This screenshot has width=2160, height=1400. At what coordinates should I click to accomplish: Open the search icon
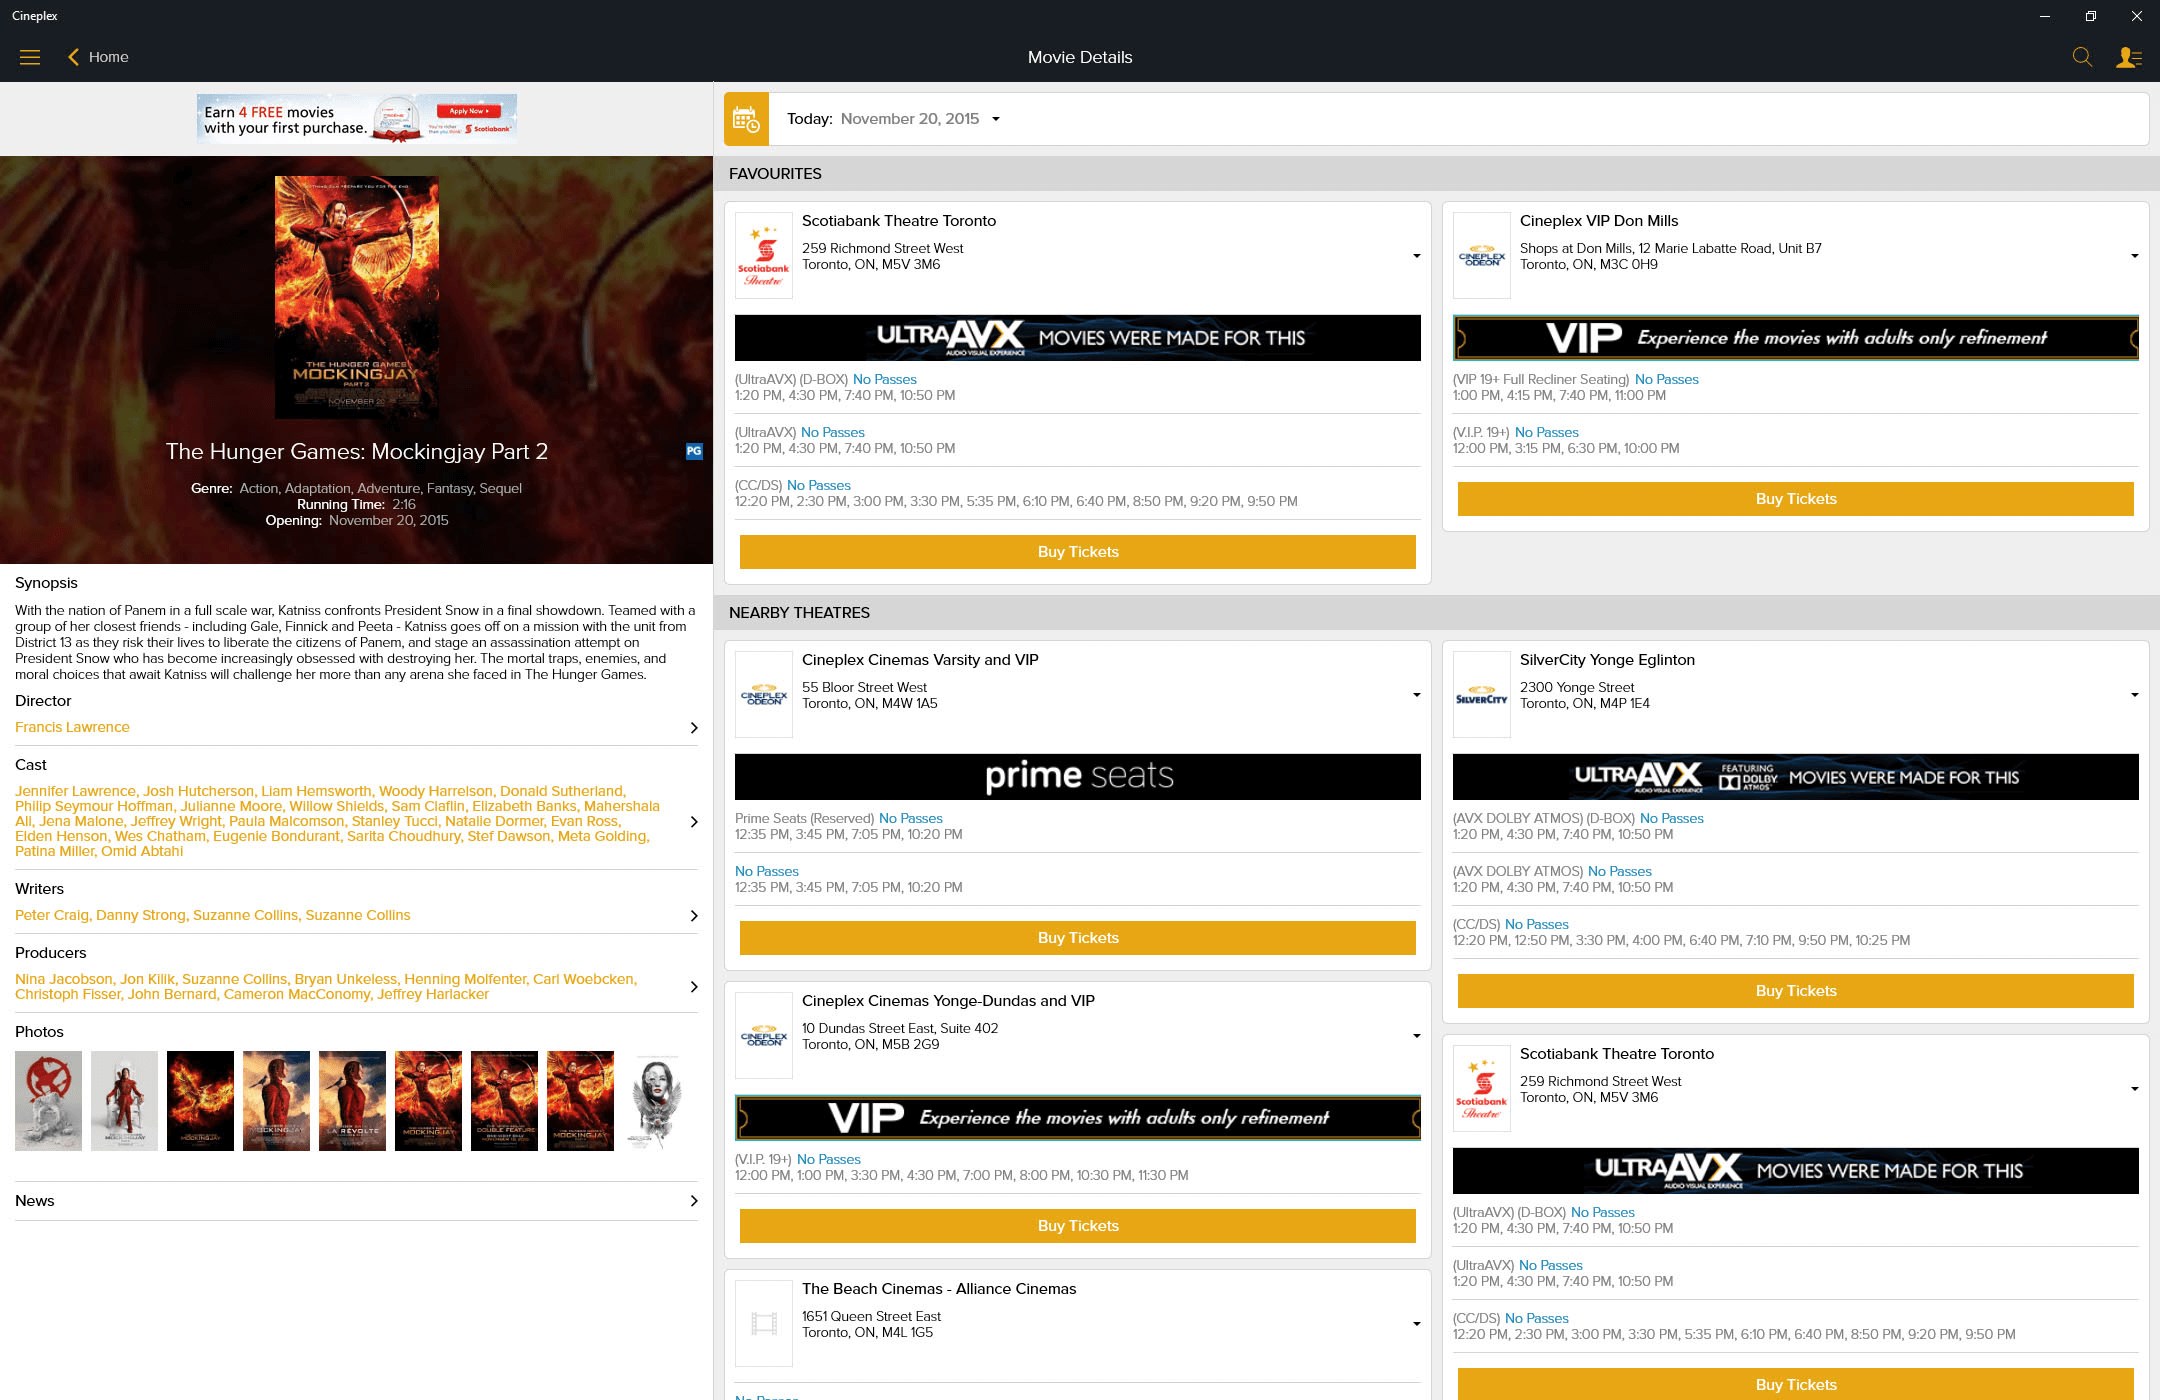click(x=2083, y=57)
